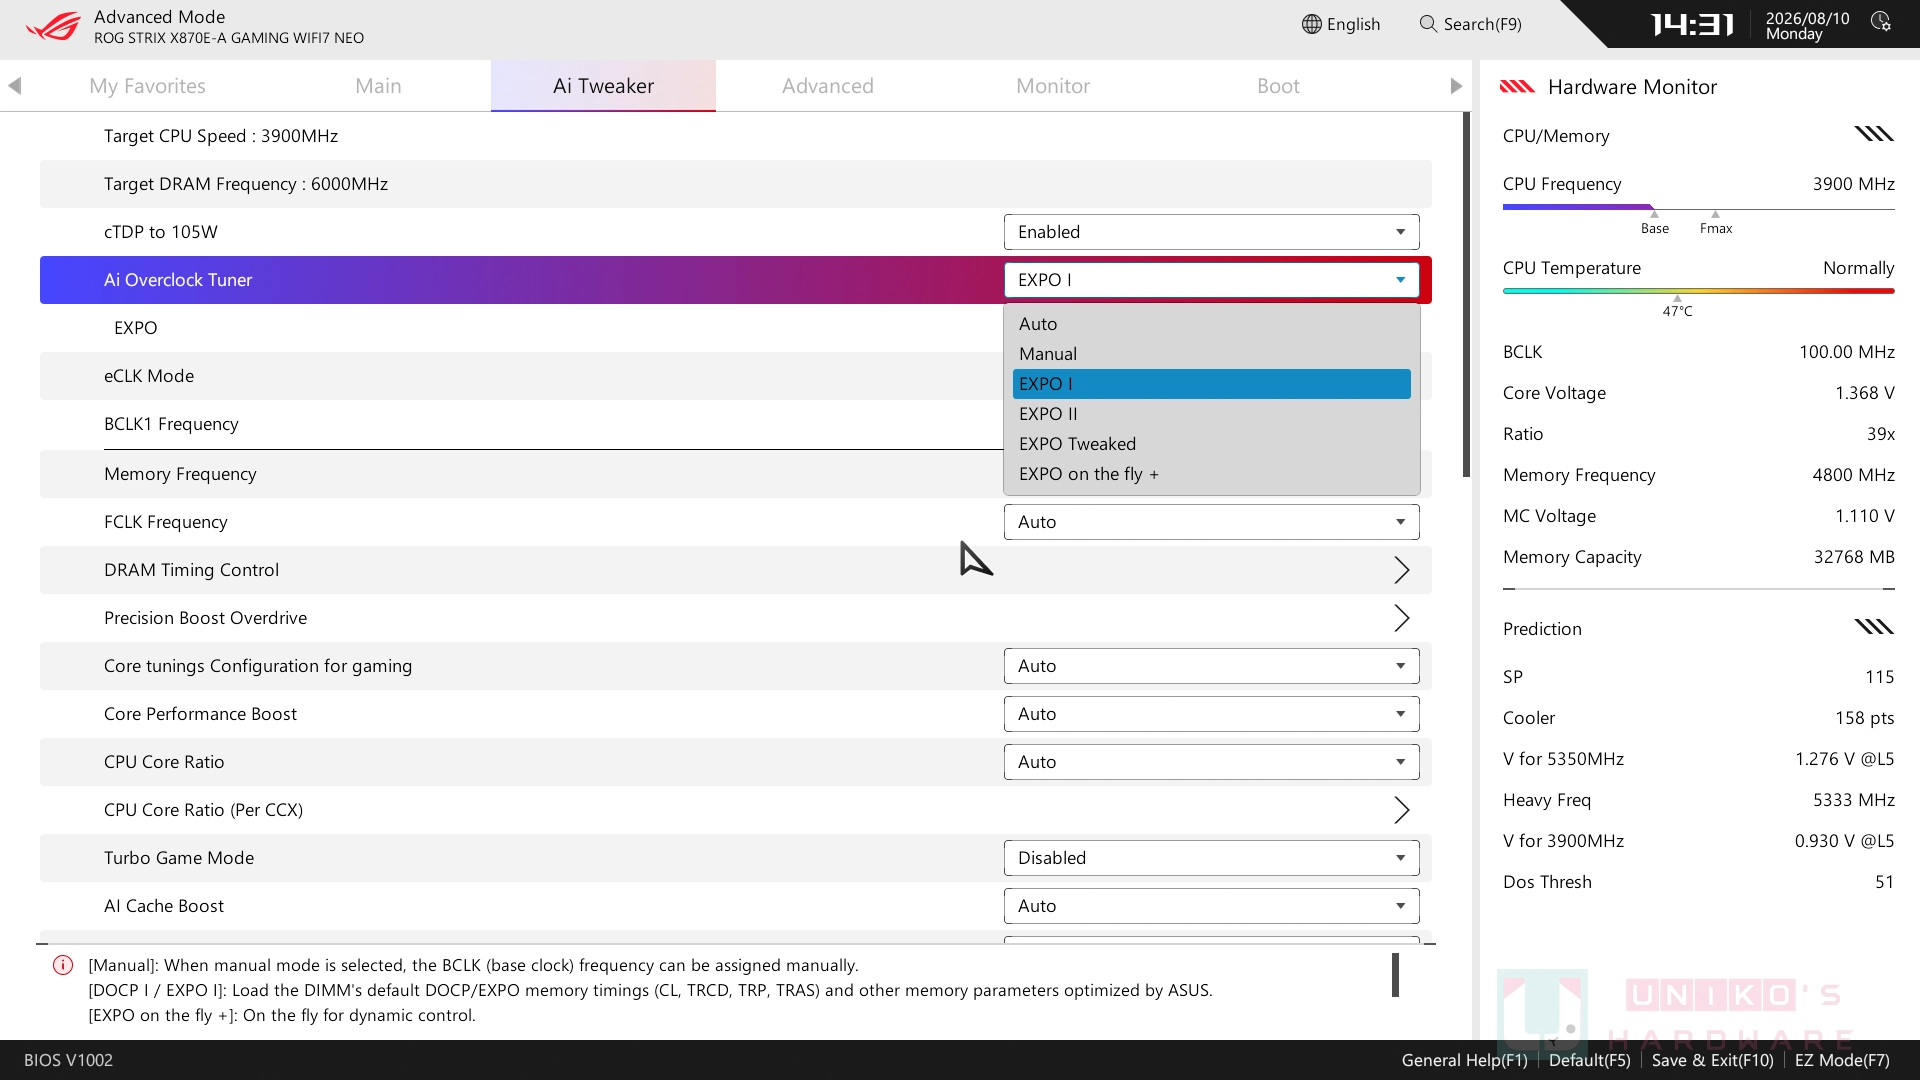Click the 14:31 clock display
Viewport: 1920px width, 1080px height.
(x=1692, y=24)
